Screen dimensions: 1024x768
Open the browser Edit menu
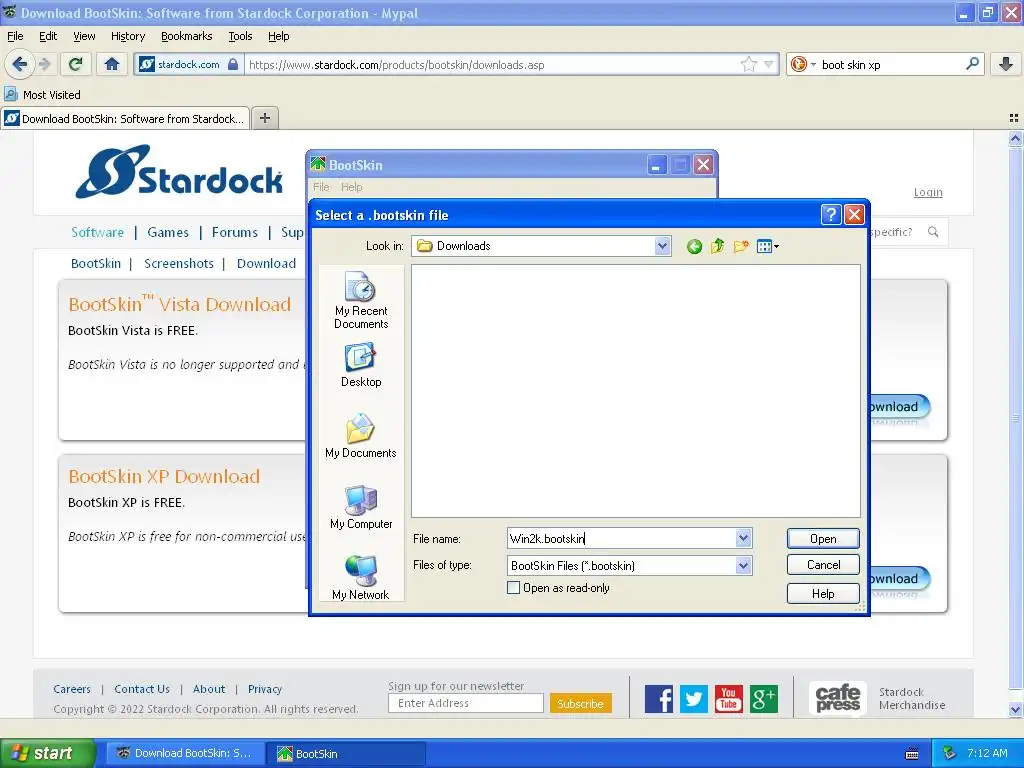tap(48, 36)
